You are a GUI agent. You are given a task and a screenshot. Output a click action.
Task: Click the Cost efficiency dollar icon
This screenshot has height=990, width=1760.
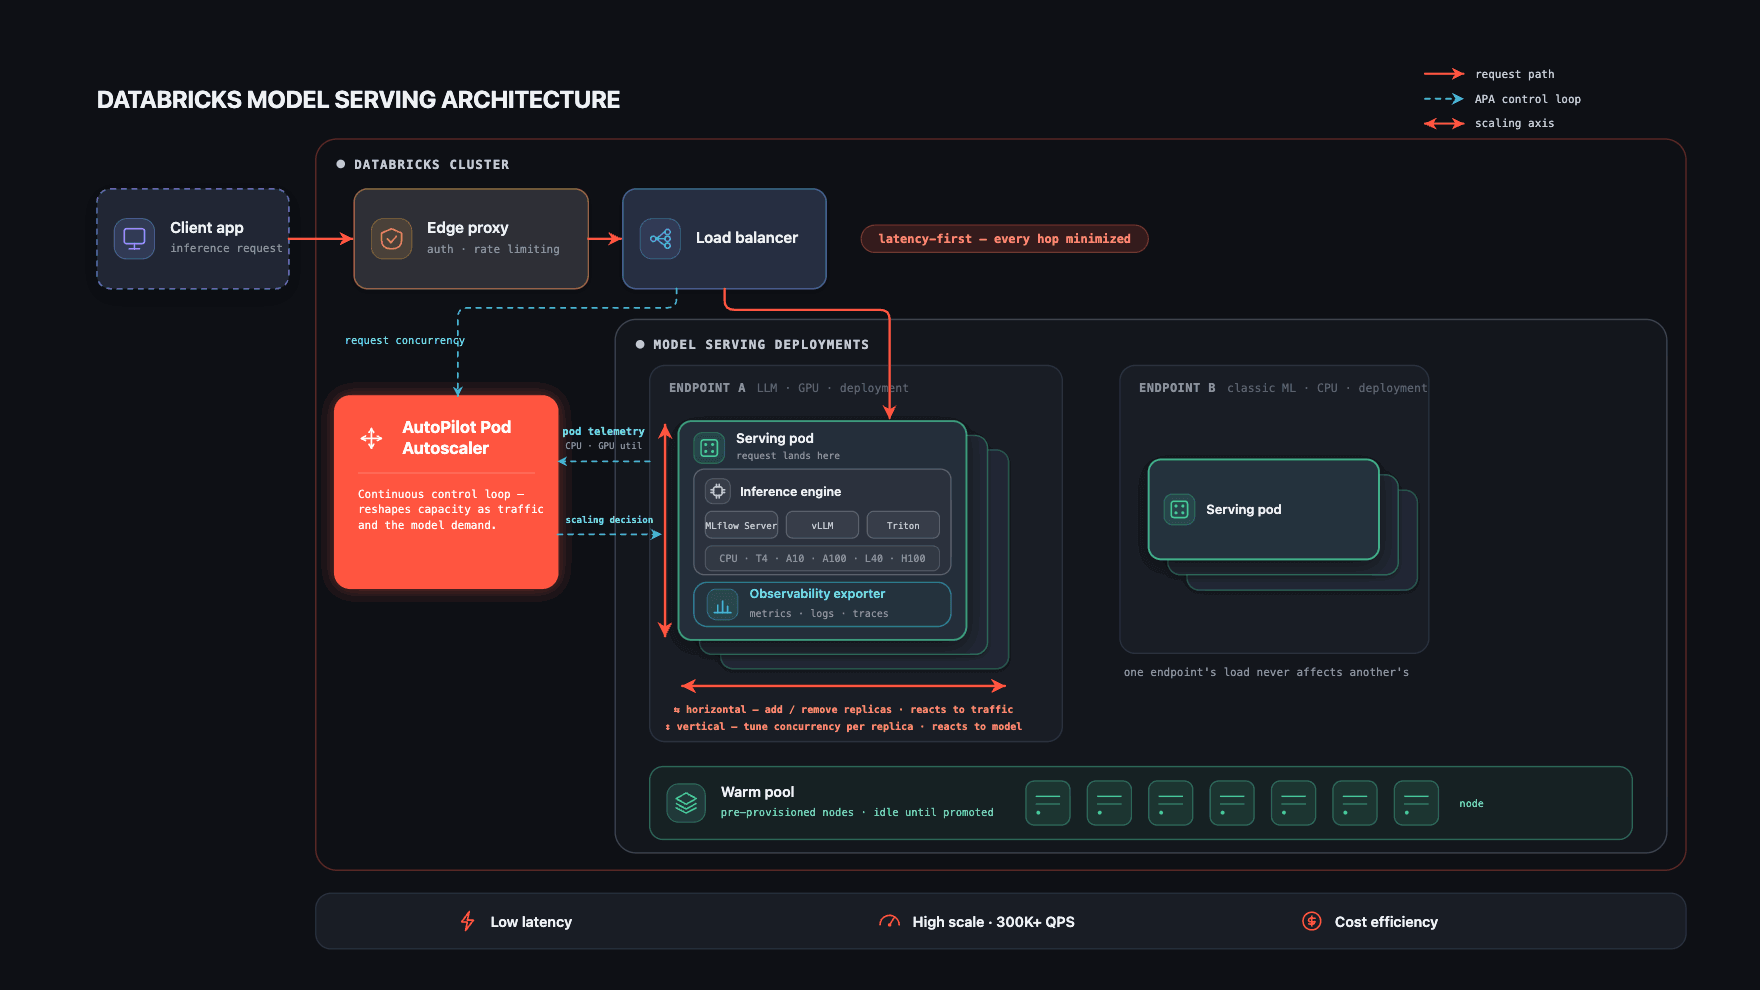point(1312,921)
